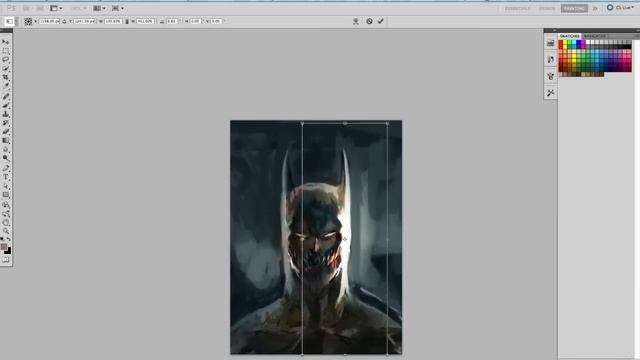Select the Rectangle shape tool
The width and height of the screenshot is (640, 360).
click(6, 195)
